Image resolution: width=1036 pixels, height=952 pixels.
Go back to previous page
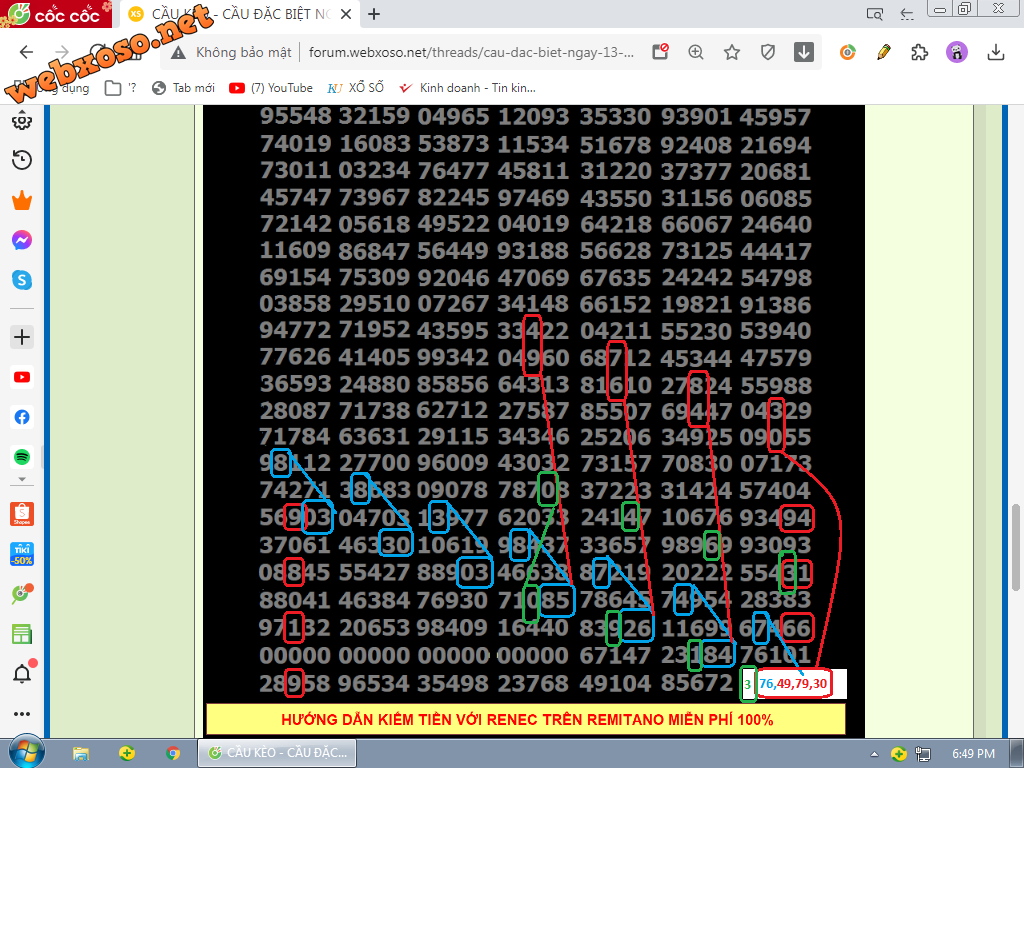[x=26, y=53]
